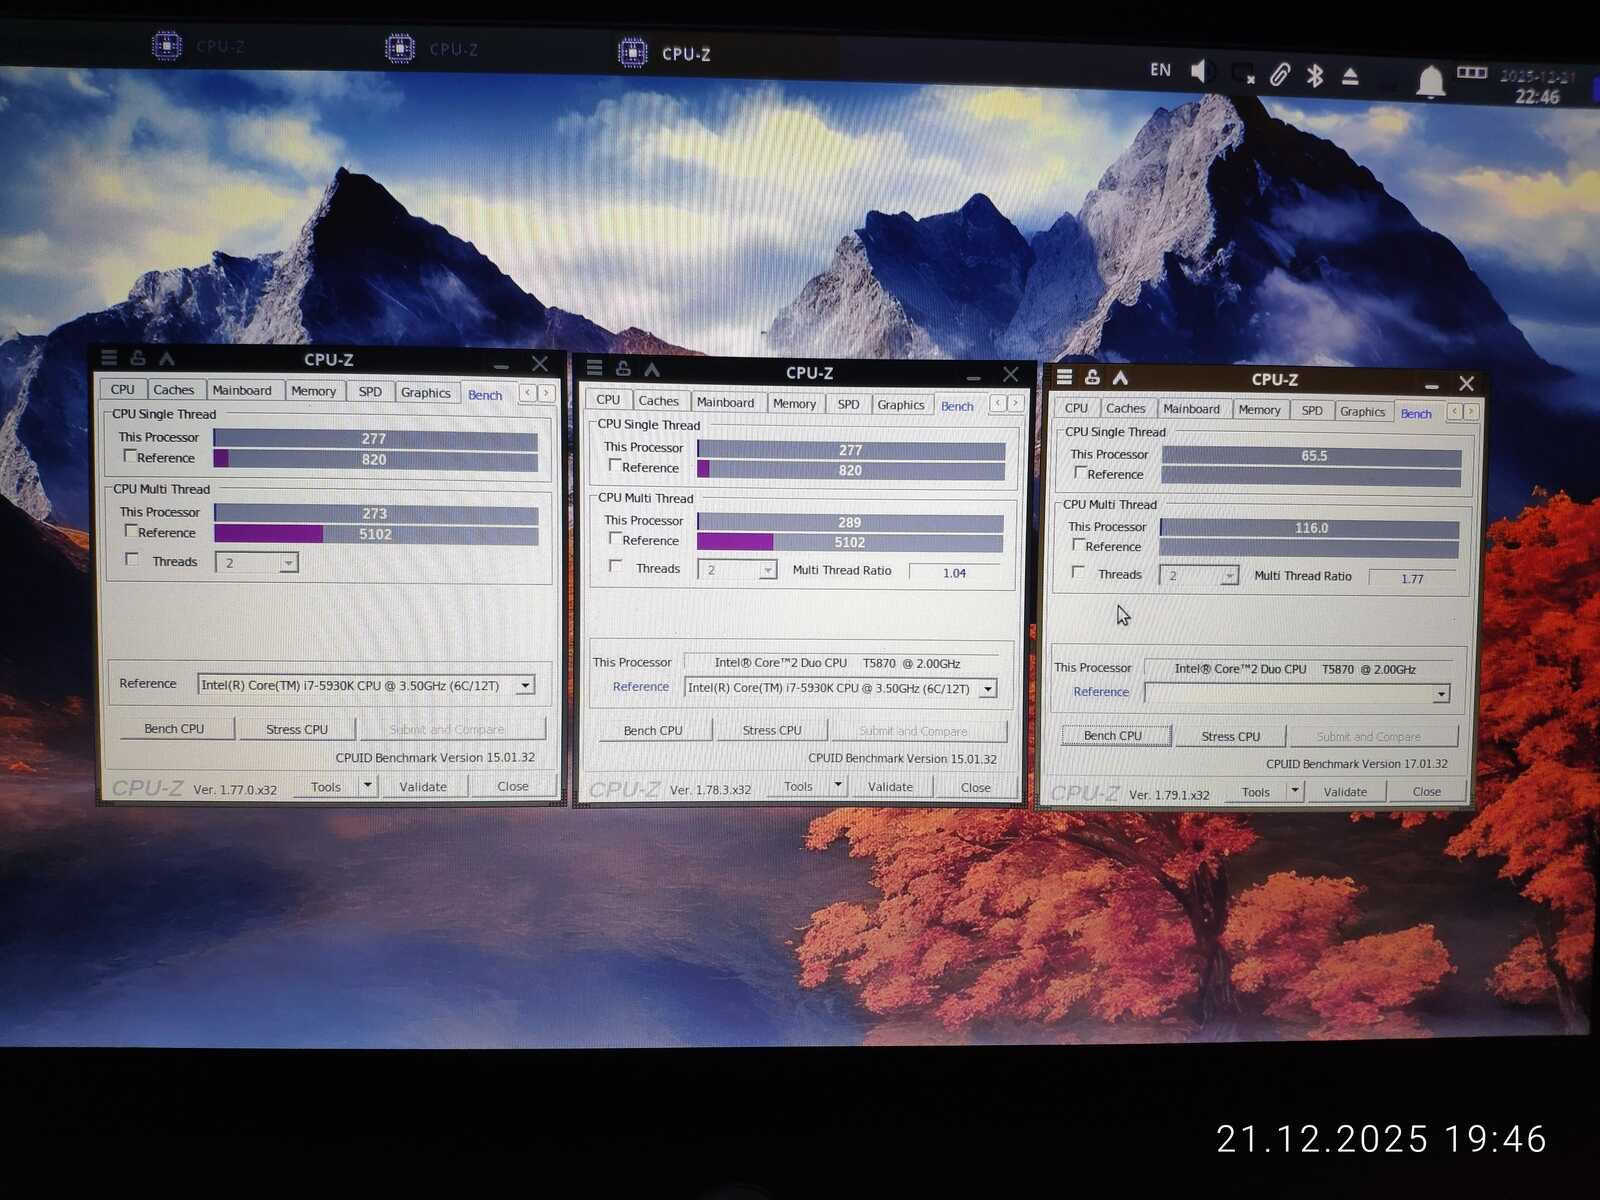Expand the Reference processor dropdown in CPU-Z 1.77
The height and width of the screenshot is (1200, 1600).
[525, 686]
